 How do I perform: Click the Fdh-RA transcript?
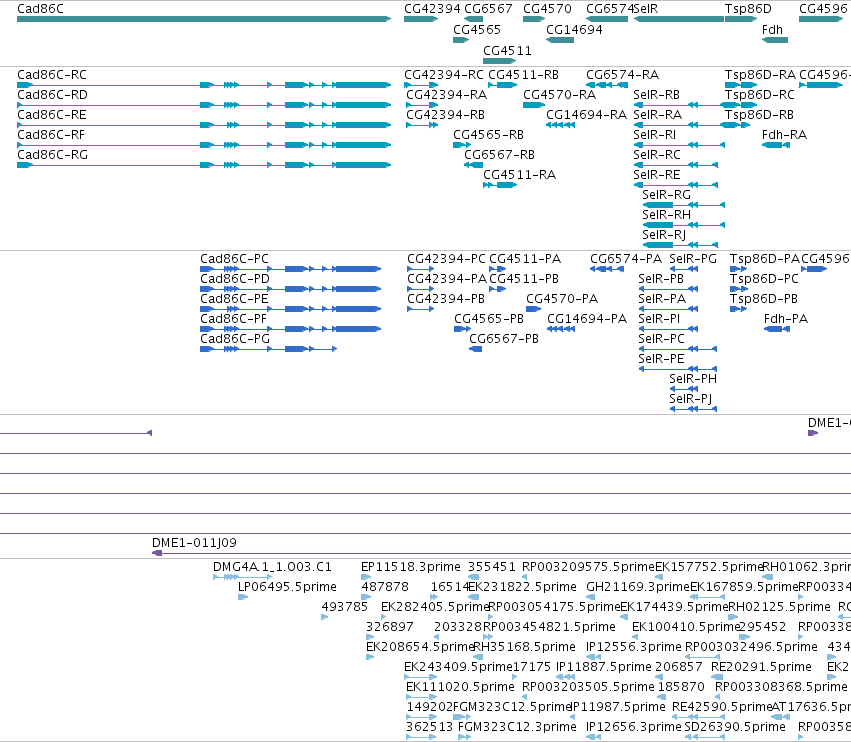pos(776,145)
